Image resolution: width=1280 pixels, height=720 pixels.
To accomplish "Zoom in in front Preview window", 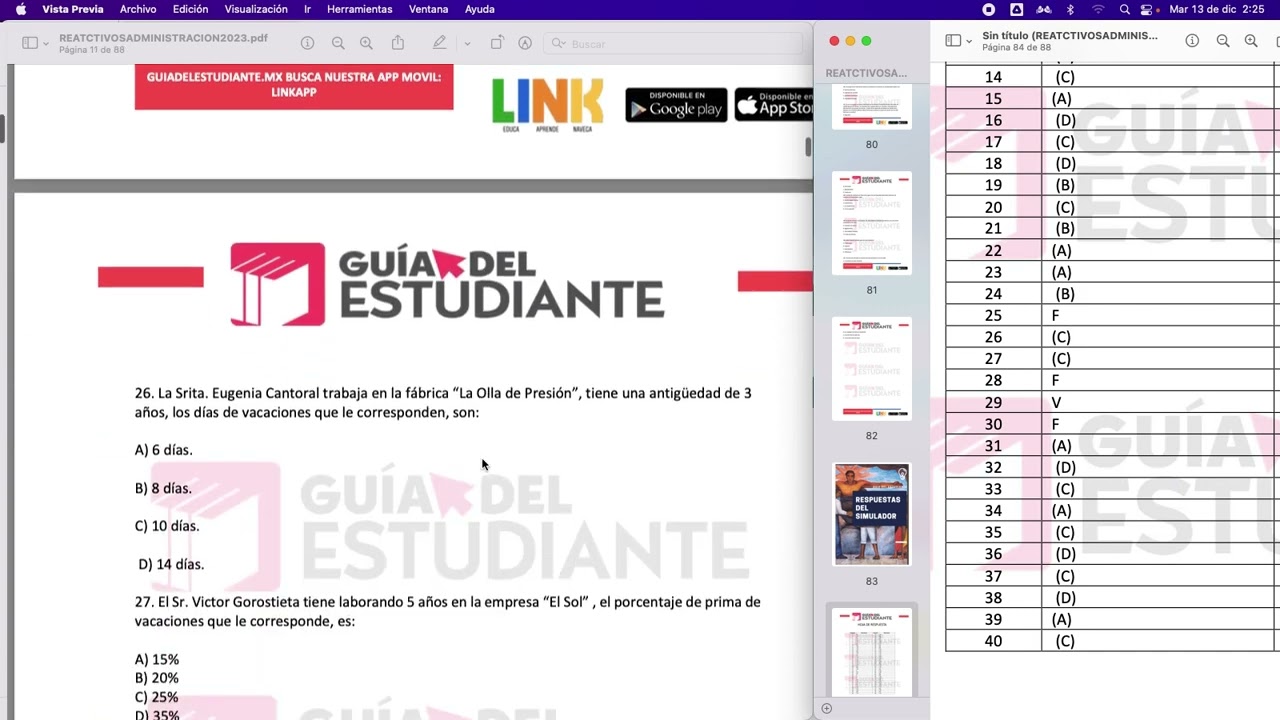I will click(1251, 41).
